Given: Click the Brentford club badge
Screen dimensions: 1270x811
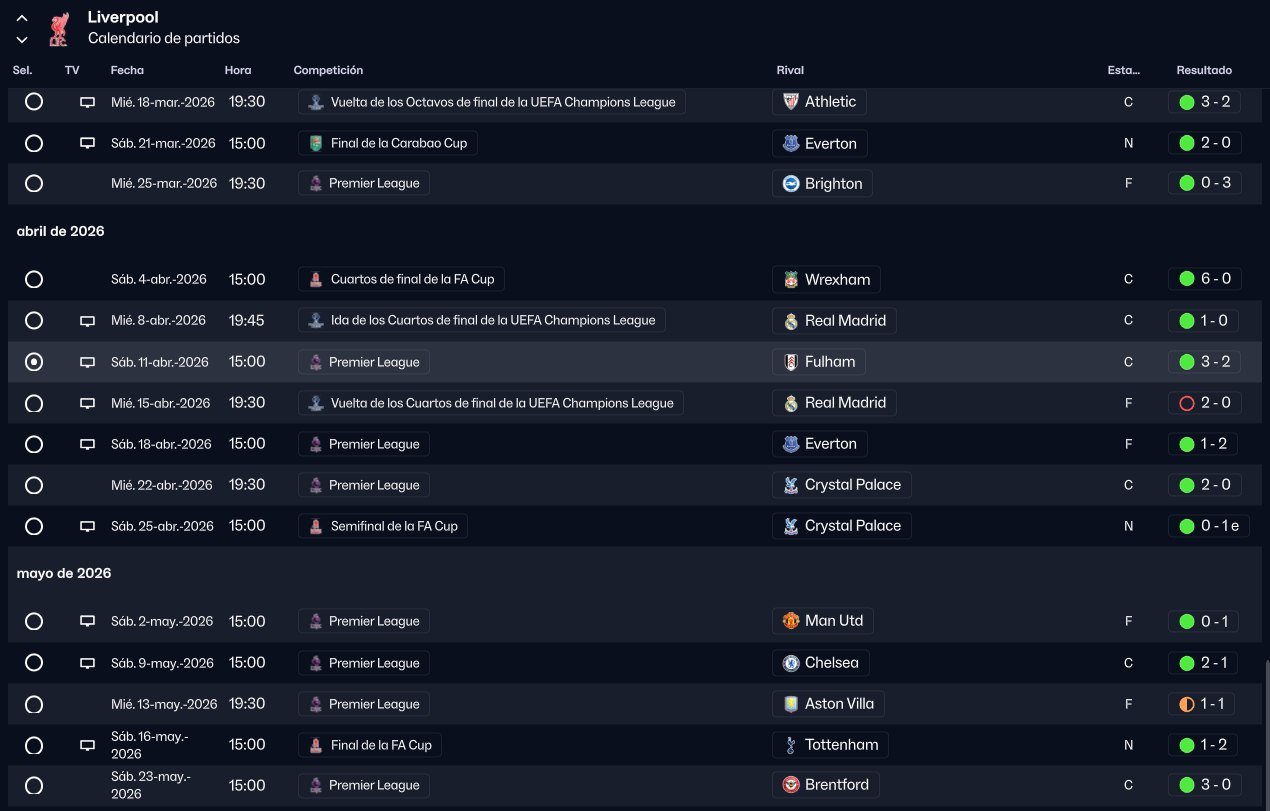Looking at the screenshot, I should click(x=791, y=785).
